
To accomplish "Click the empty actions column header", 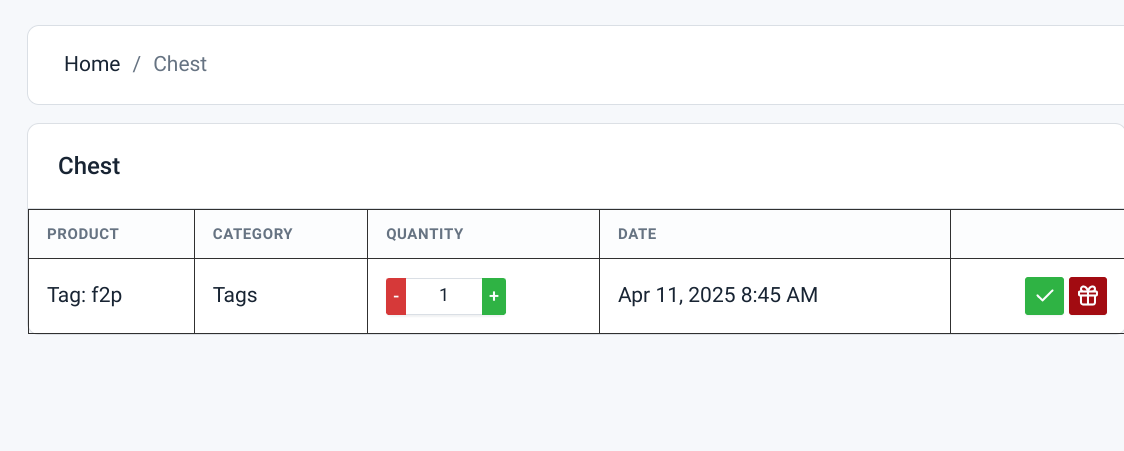I will (x=1037, y=234).
